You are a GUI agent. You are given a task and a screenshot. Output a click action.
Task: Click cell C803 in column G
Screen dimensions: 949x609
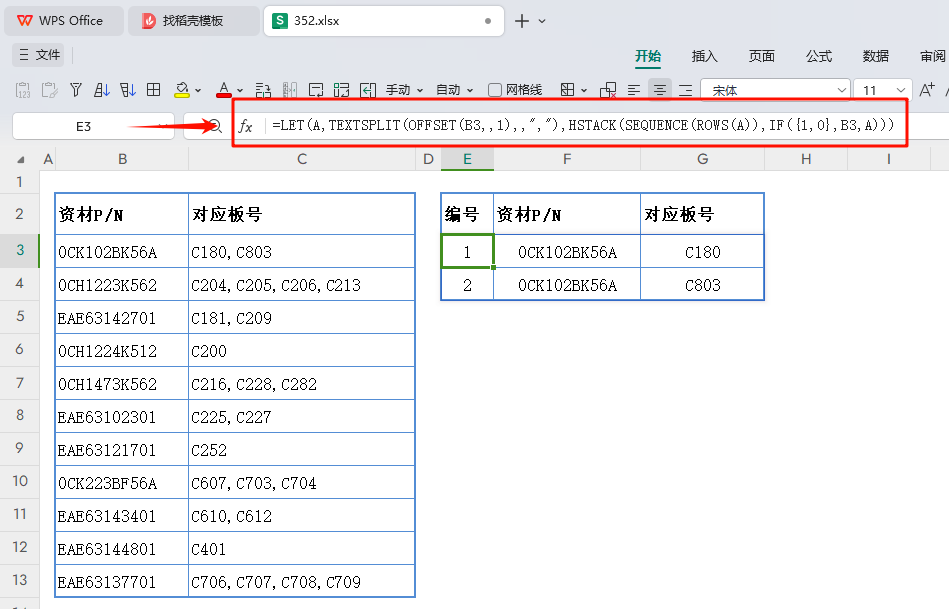(x=702, y=285)
